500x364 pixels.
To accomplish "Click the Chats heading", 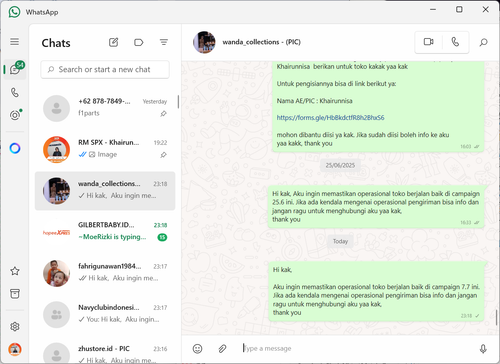I will tap(56, 43).
